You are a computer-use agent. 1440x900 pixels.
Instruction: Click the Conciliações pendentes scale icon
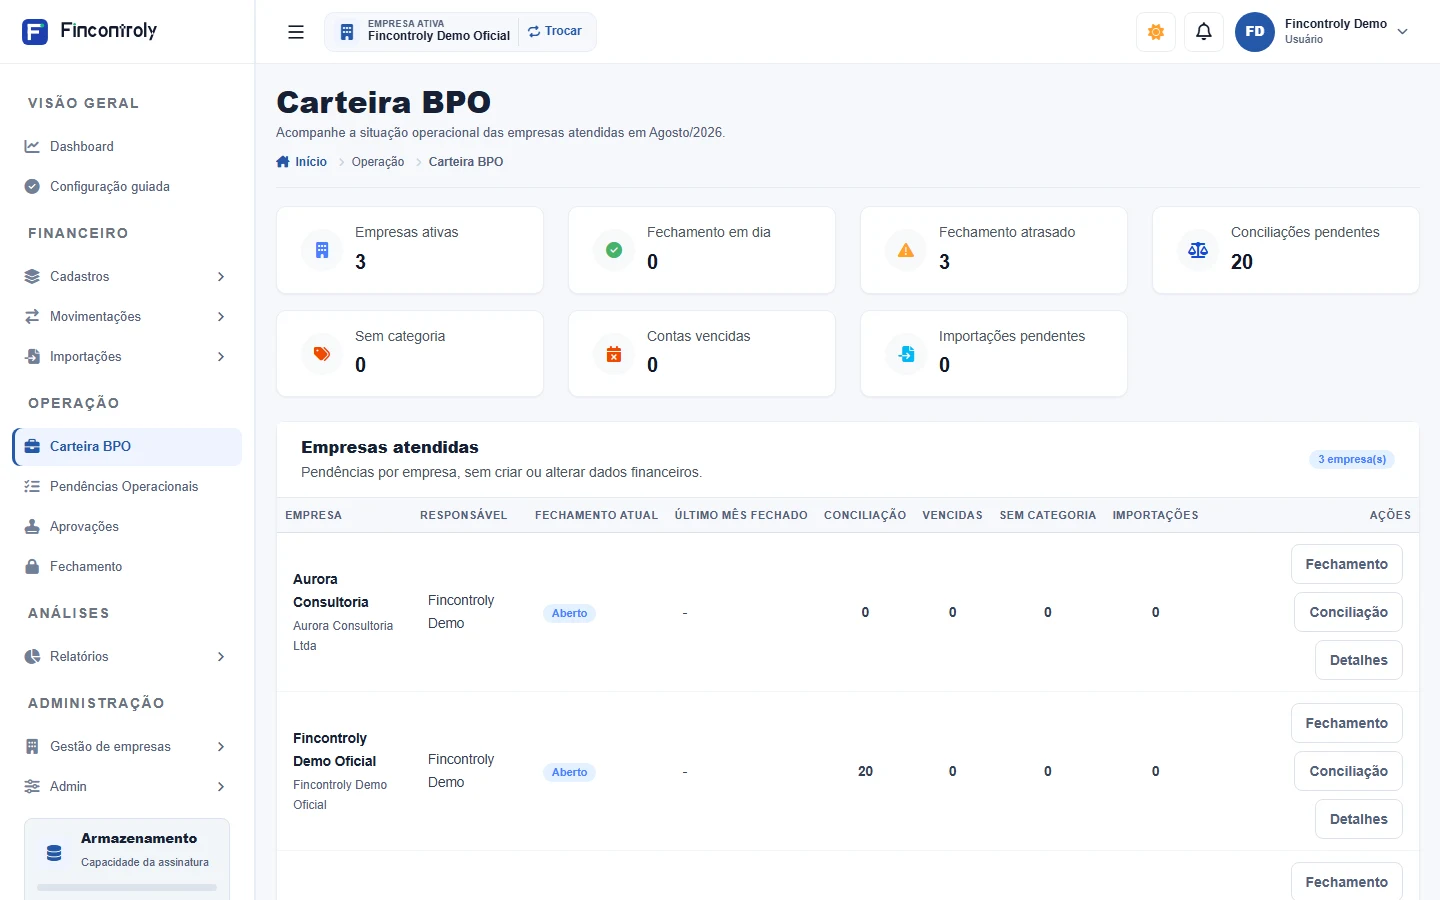pyautogui.click(x=1198, y=250)
